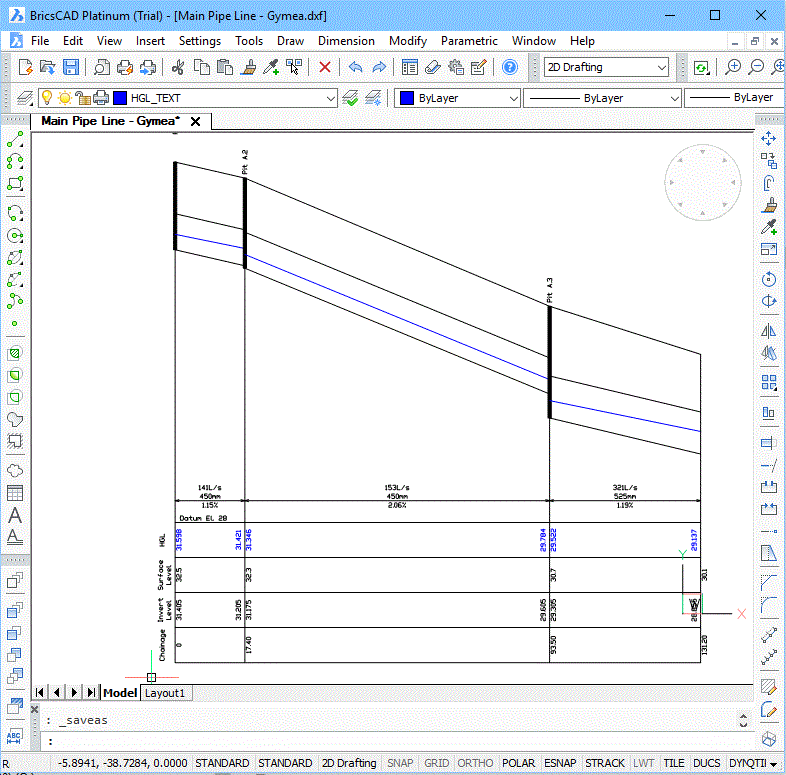The image size is (786, 775).
Task: Click TILE in status bar
Action: click(x=674, y=763)
